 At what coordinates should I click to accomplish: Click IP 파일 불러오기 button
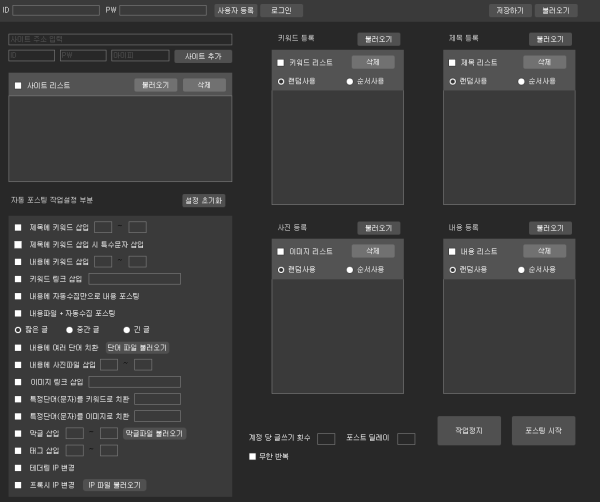point(115,484)
